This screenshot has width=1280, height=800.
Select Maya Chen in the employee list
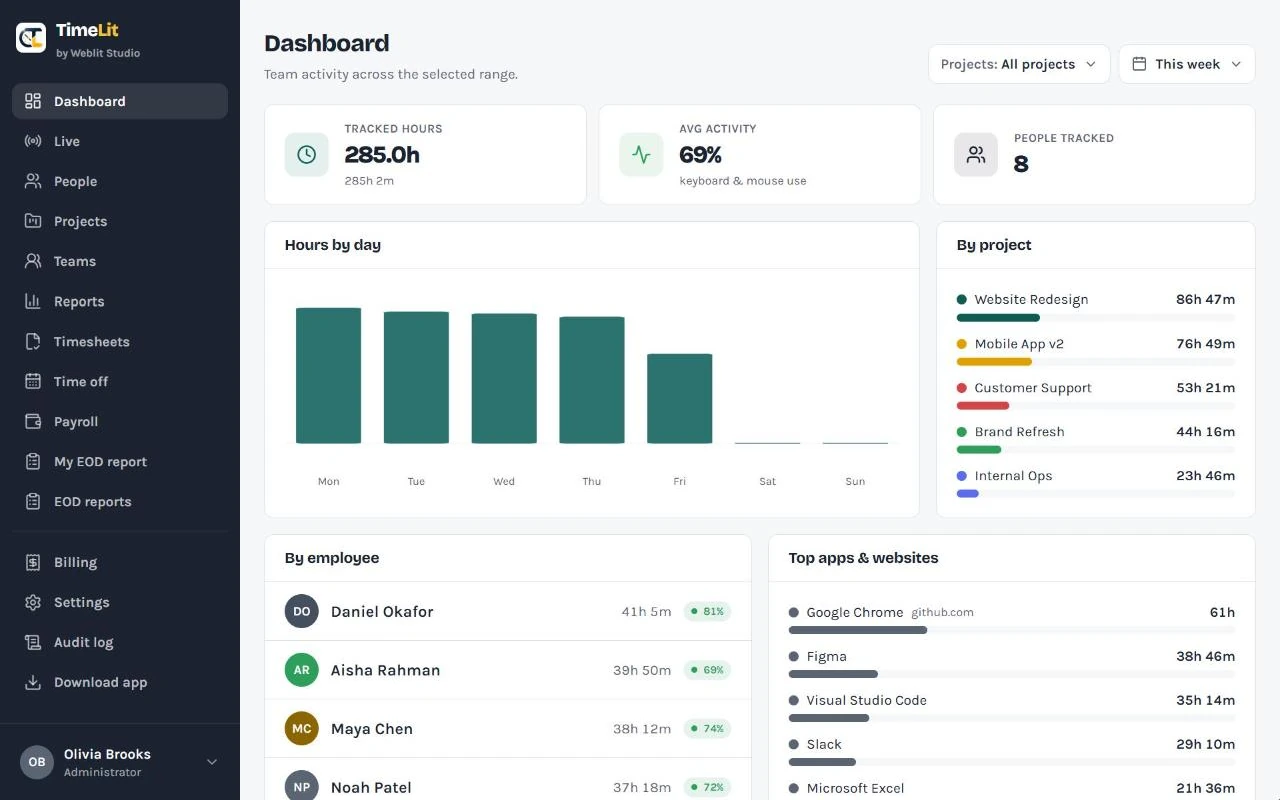(508, 729)
